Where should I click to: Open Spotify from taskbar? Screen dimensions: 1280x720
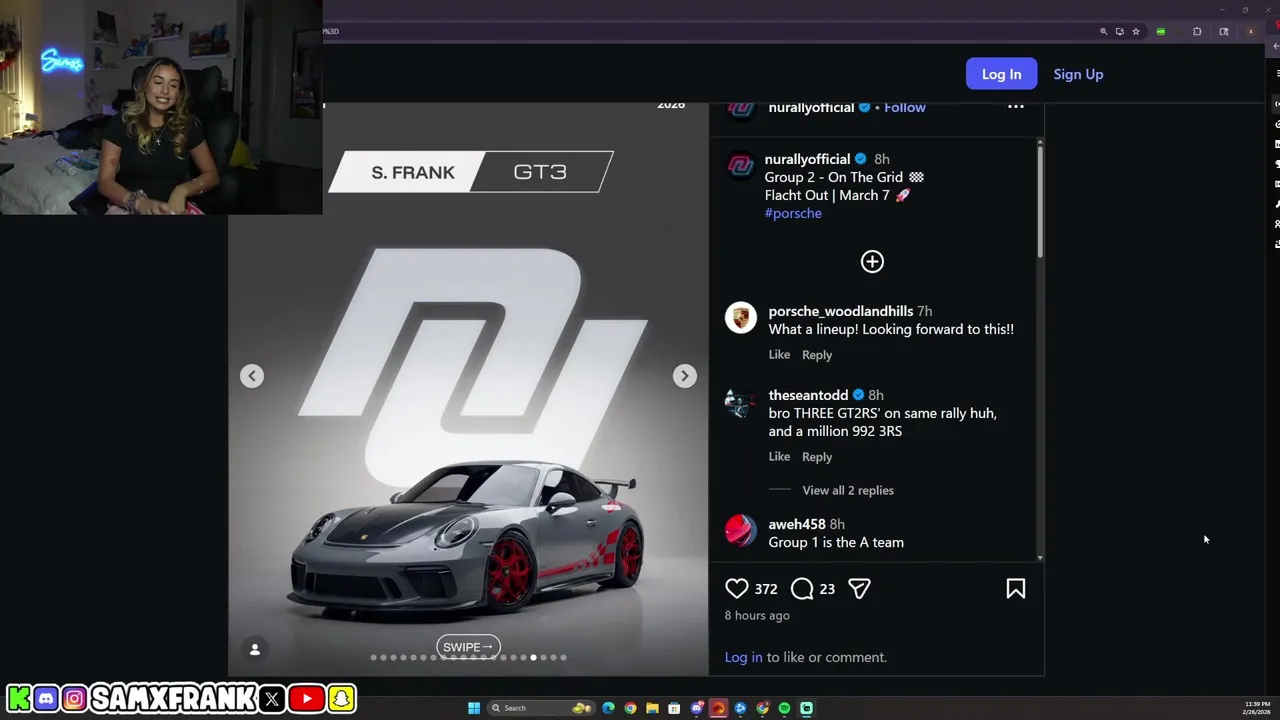(784, 708)
